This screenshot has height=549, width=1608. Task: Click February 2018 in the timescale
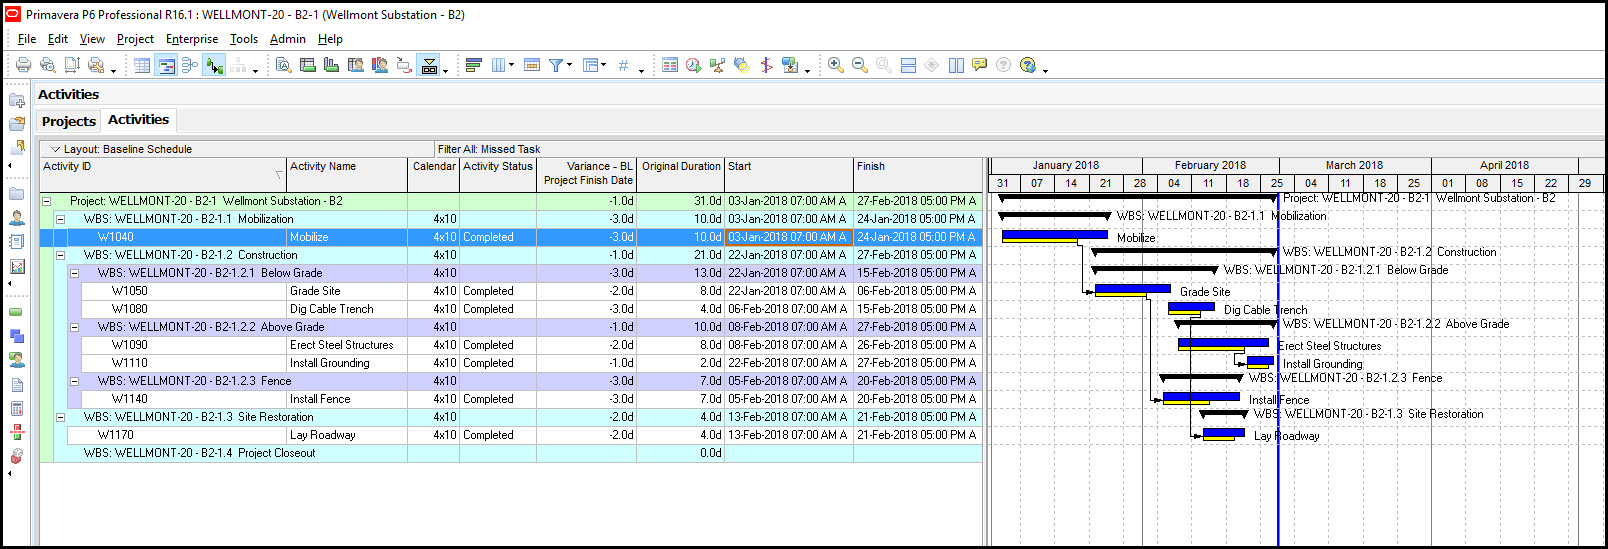point(1210,165)
